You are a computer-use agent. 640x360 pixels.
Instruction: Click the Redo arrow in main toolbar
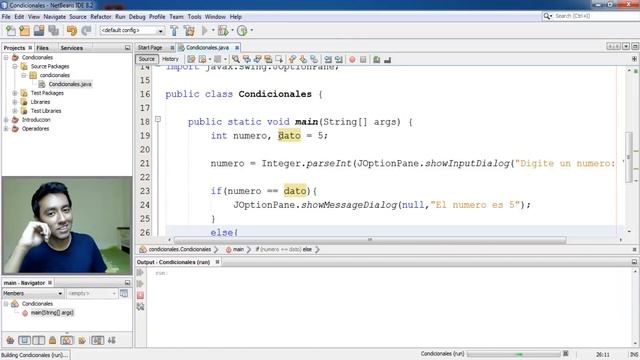coord(86,31)
